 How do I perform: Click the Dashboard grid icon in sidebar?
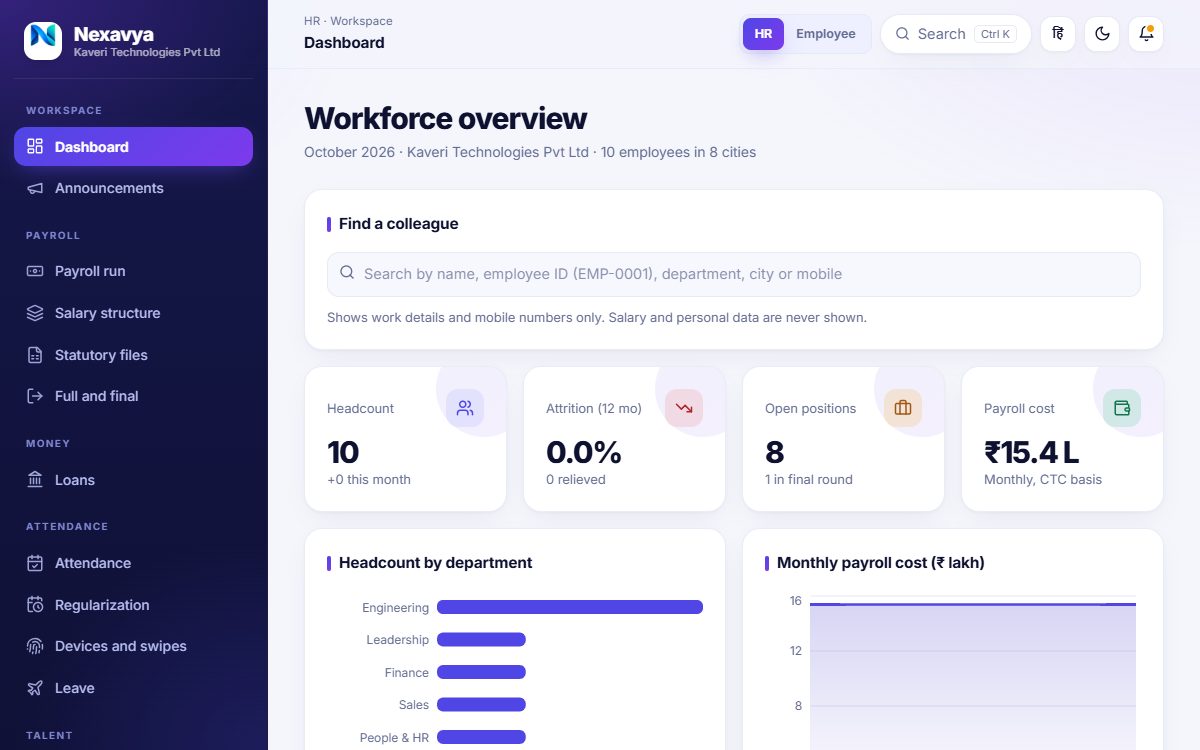click(35, 147)
